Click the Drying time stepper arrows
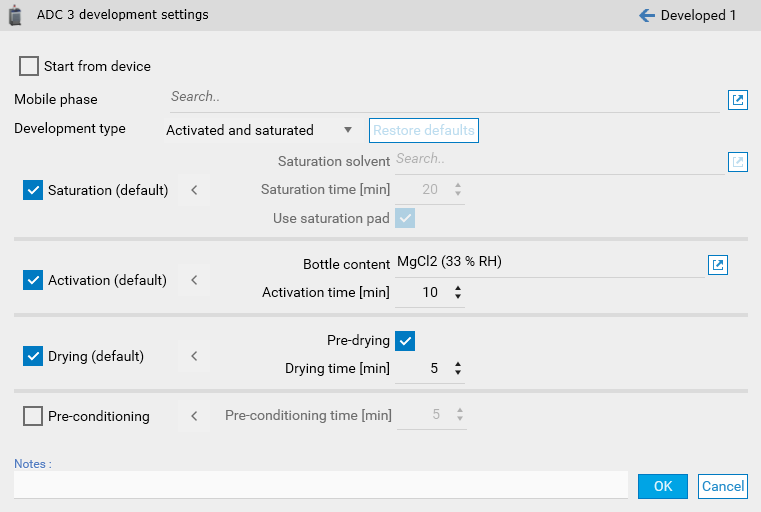761x512 pixels. pyautogui.click(x=458, y=369)
